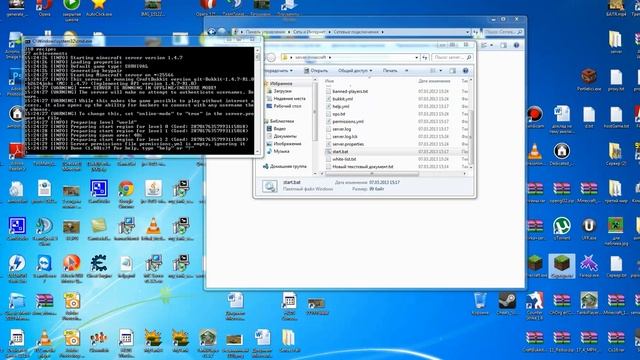Click Открыть button in Explorer toolbar
This screenshot has height=360, width=640.
(316, 71)
